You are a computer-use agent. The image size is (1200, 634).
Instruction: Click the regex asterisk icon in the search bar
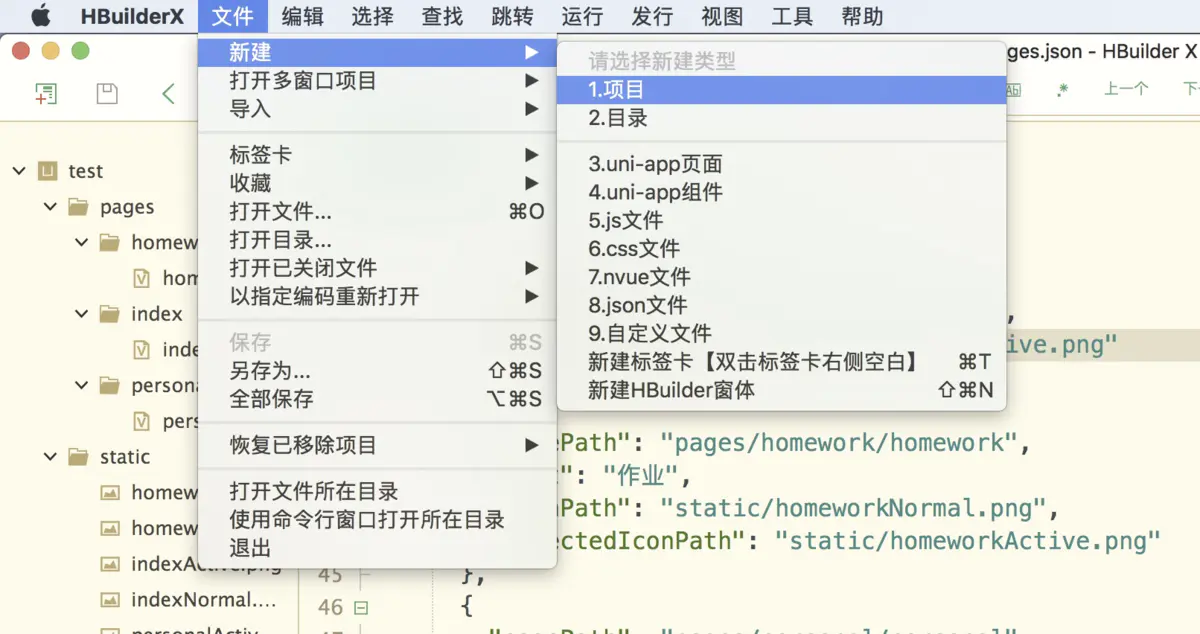pos(1062,89)
